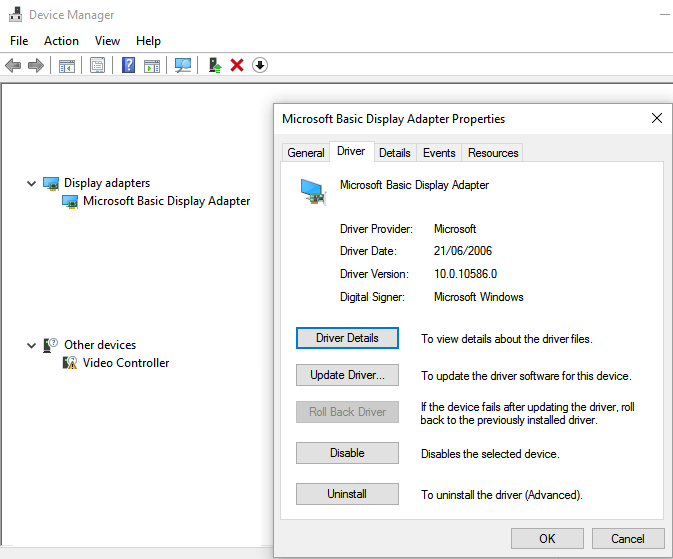Click the Device Manager window title text

(72, 15)
